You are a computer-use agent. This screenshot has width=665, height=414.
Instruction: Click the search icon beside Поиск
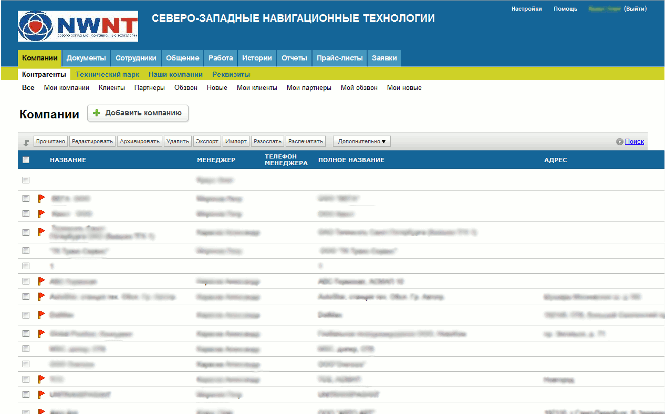(620, 142)
